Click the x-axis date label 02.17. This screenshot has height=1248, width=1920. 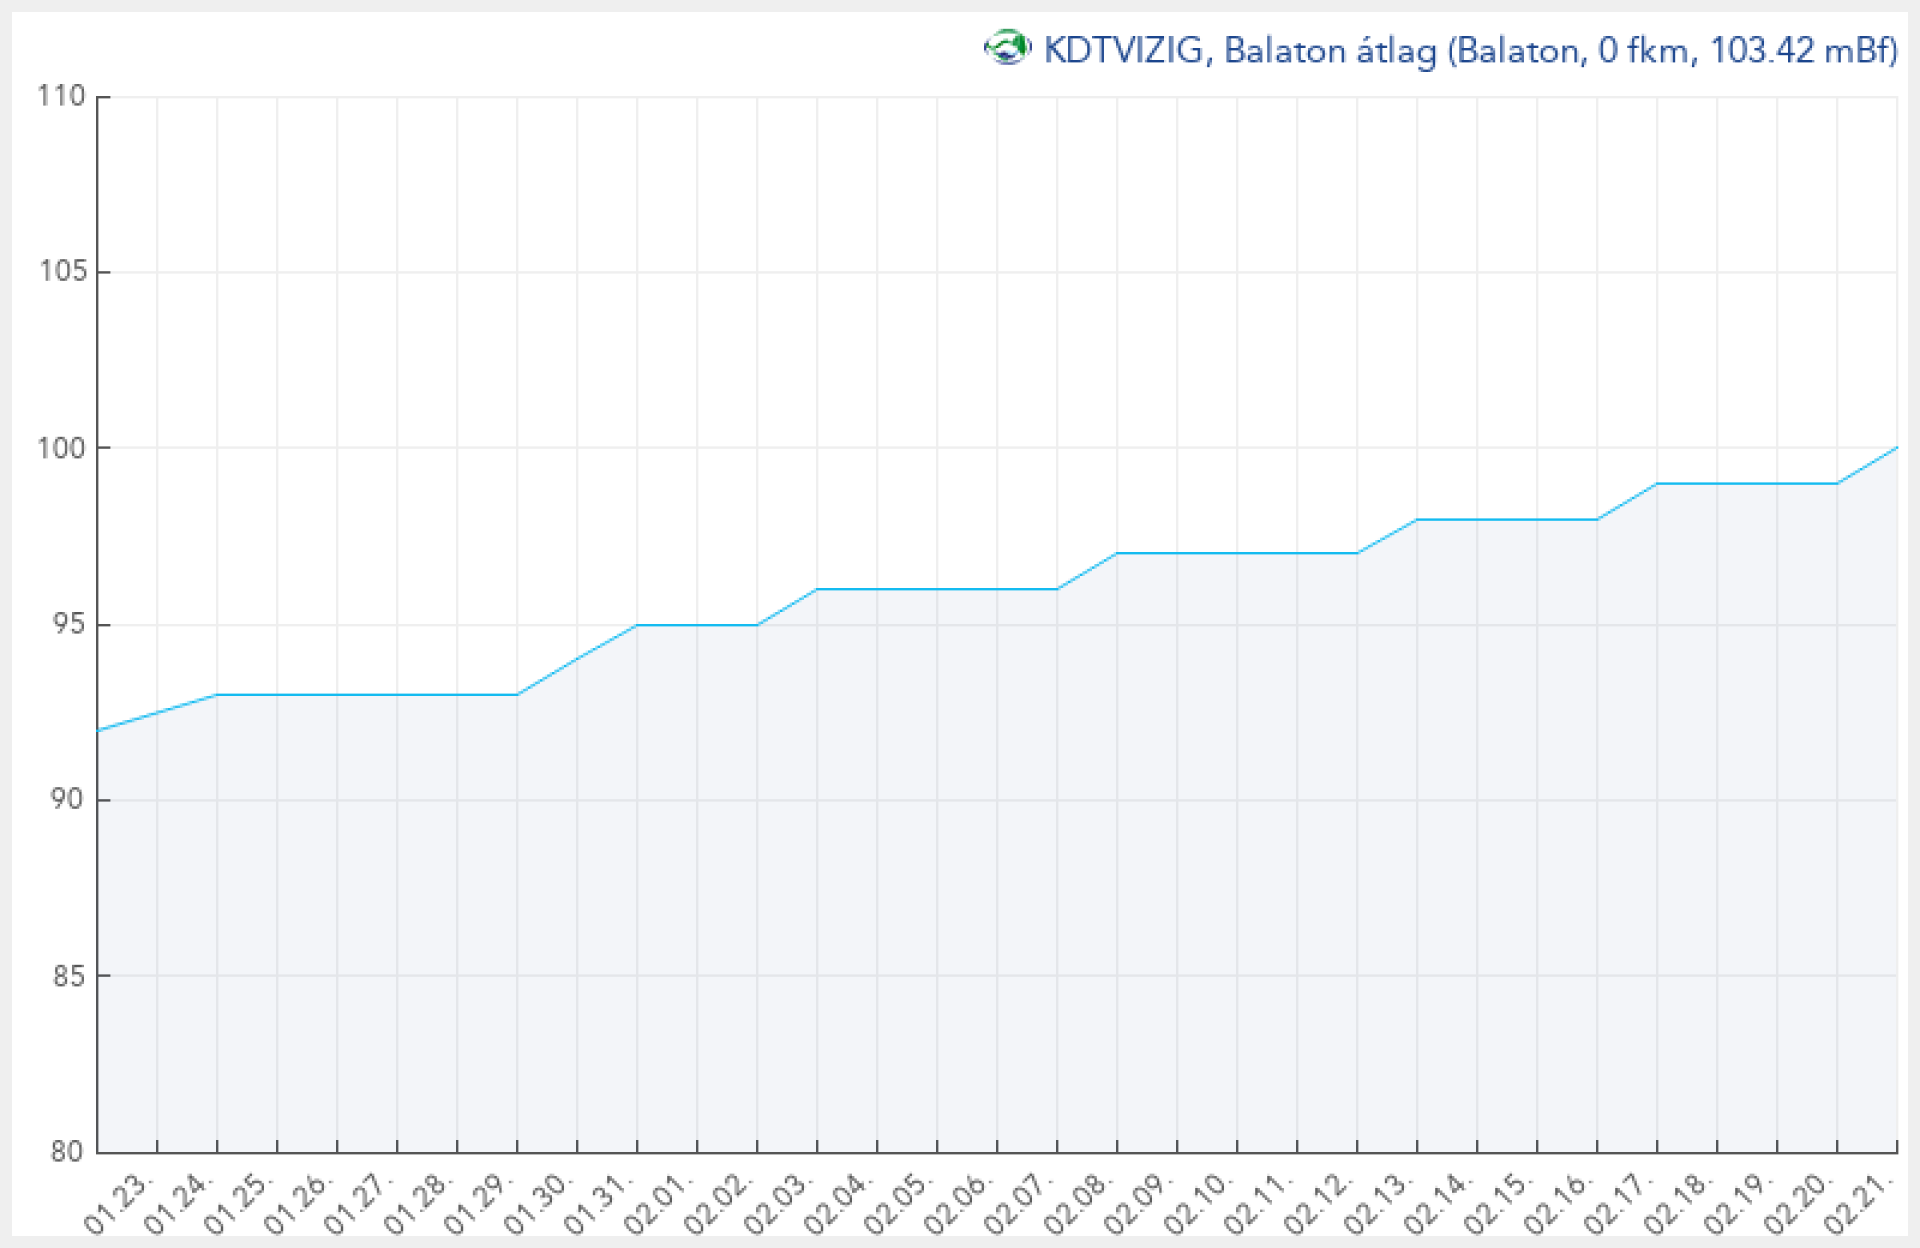[x=1618, y=1204]
